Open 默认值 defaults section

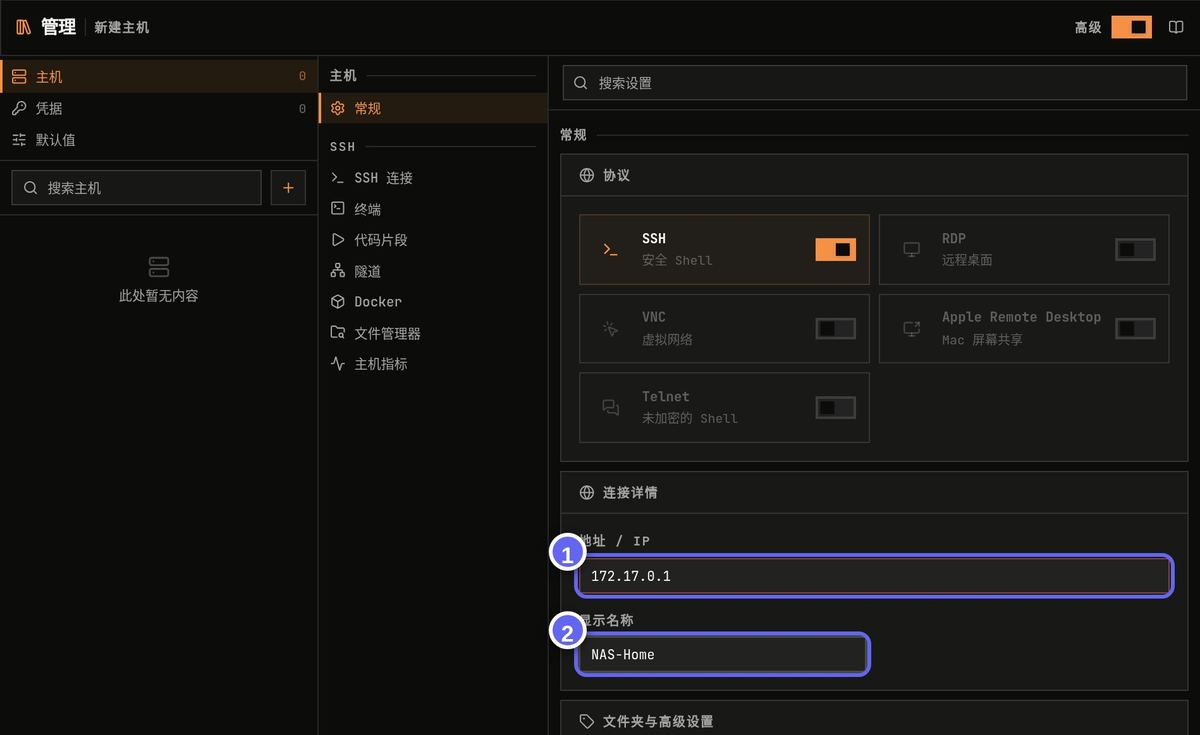(159, 140)
